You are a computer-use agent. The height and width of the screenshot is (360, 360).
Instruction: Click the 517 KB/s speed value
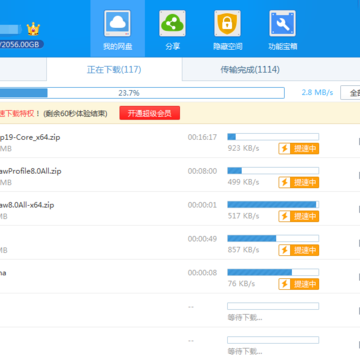click(x=243, y=216)
